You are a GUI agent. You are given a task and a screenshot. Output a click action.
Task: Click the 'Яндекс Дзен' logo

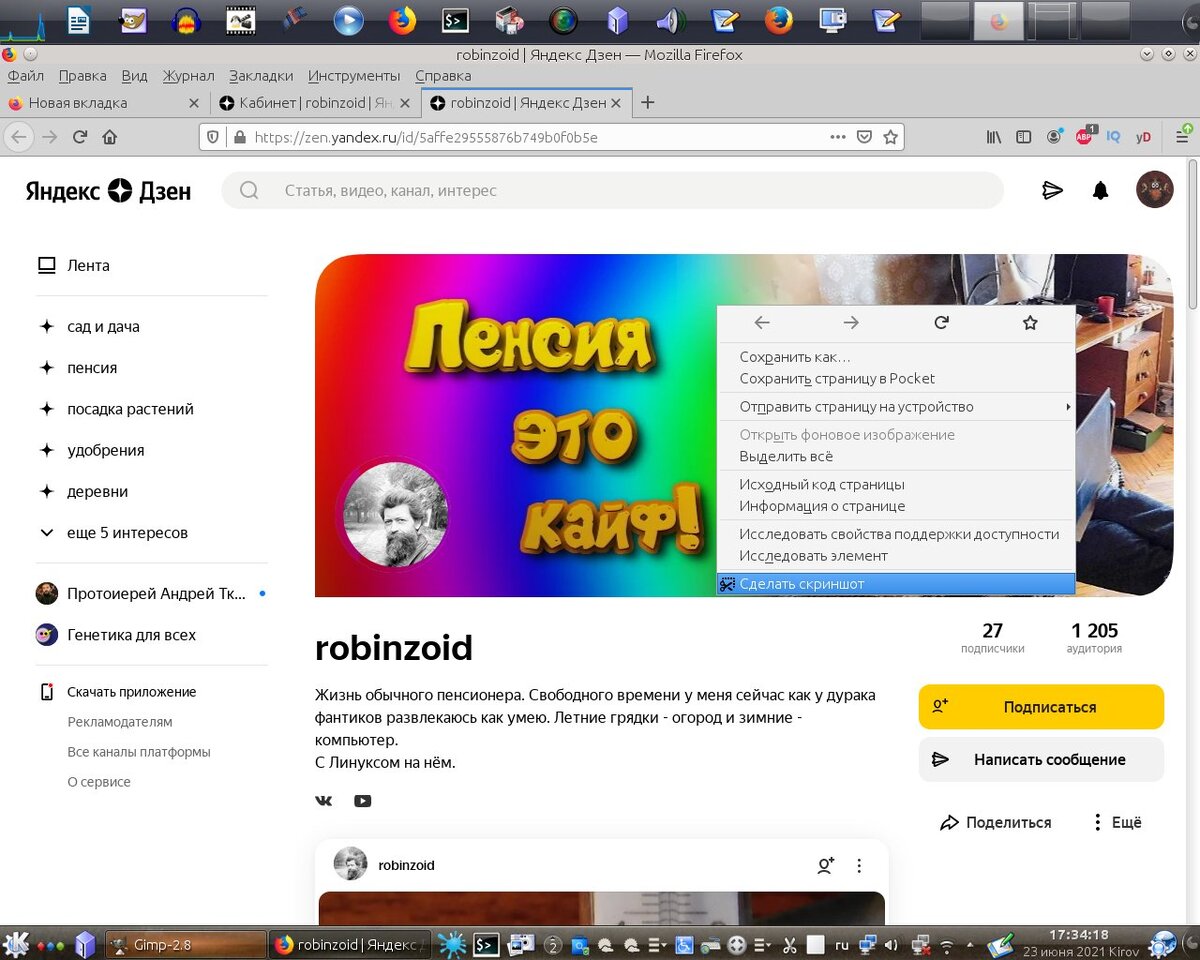coord(108,190)
